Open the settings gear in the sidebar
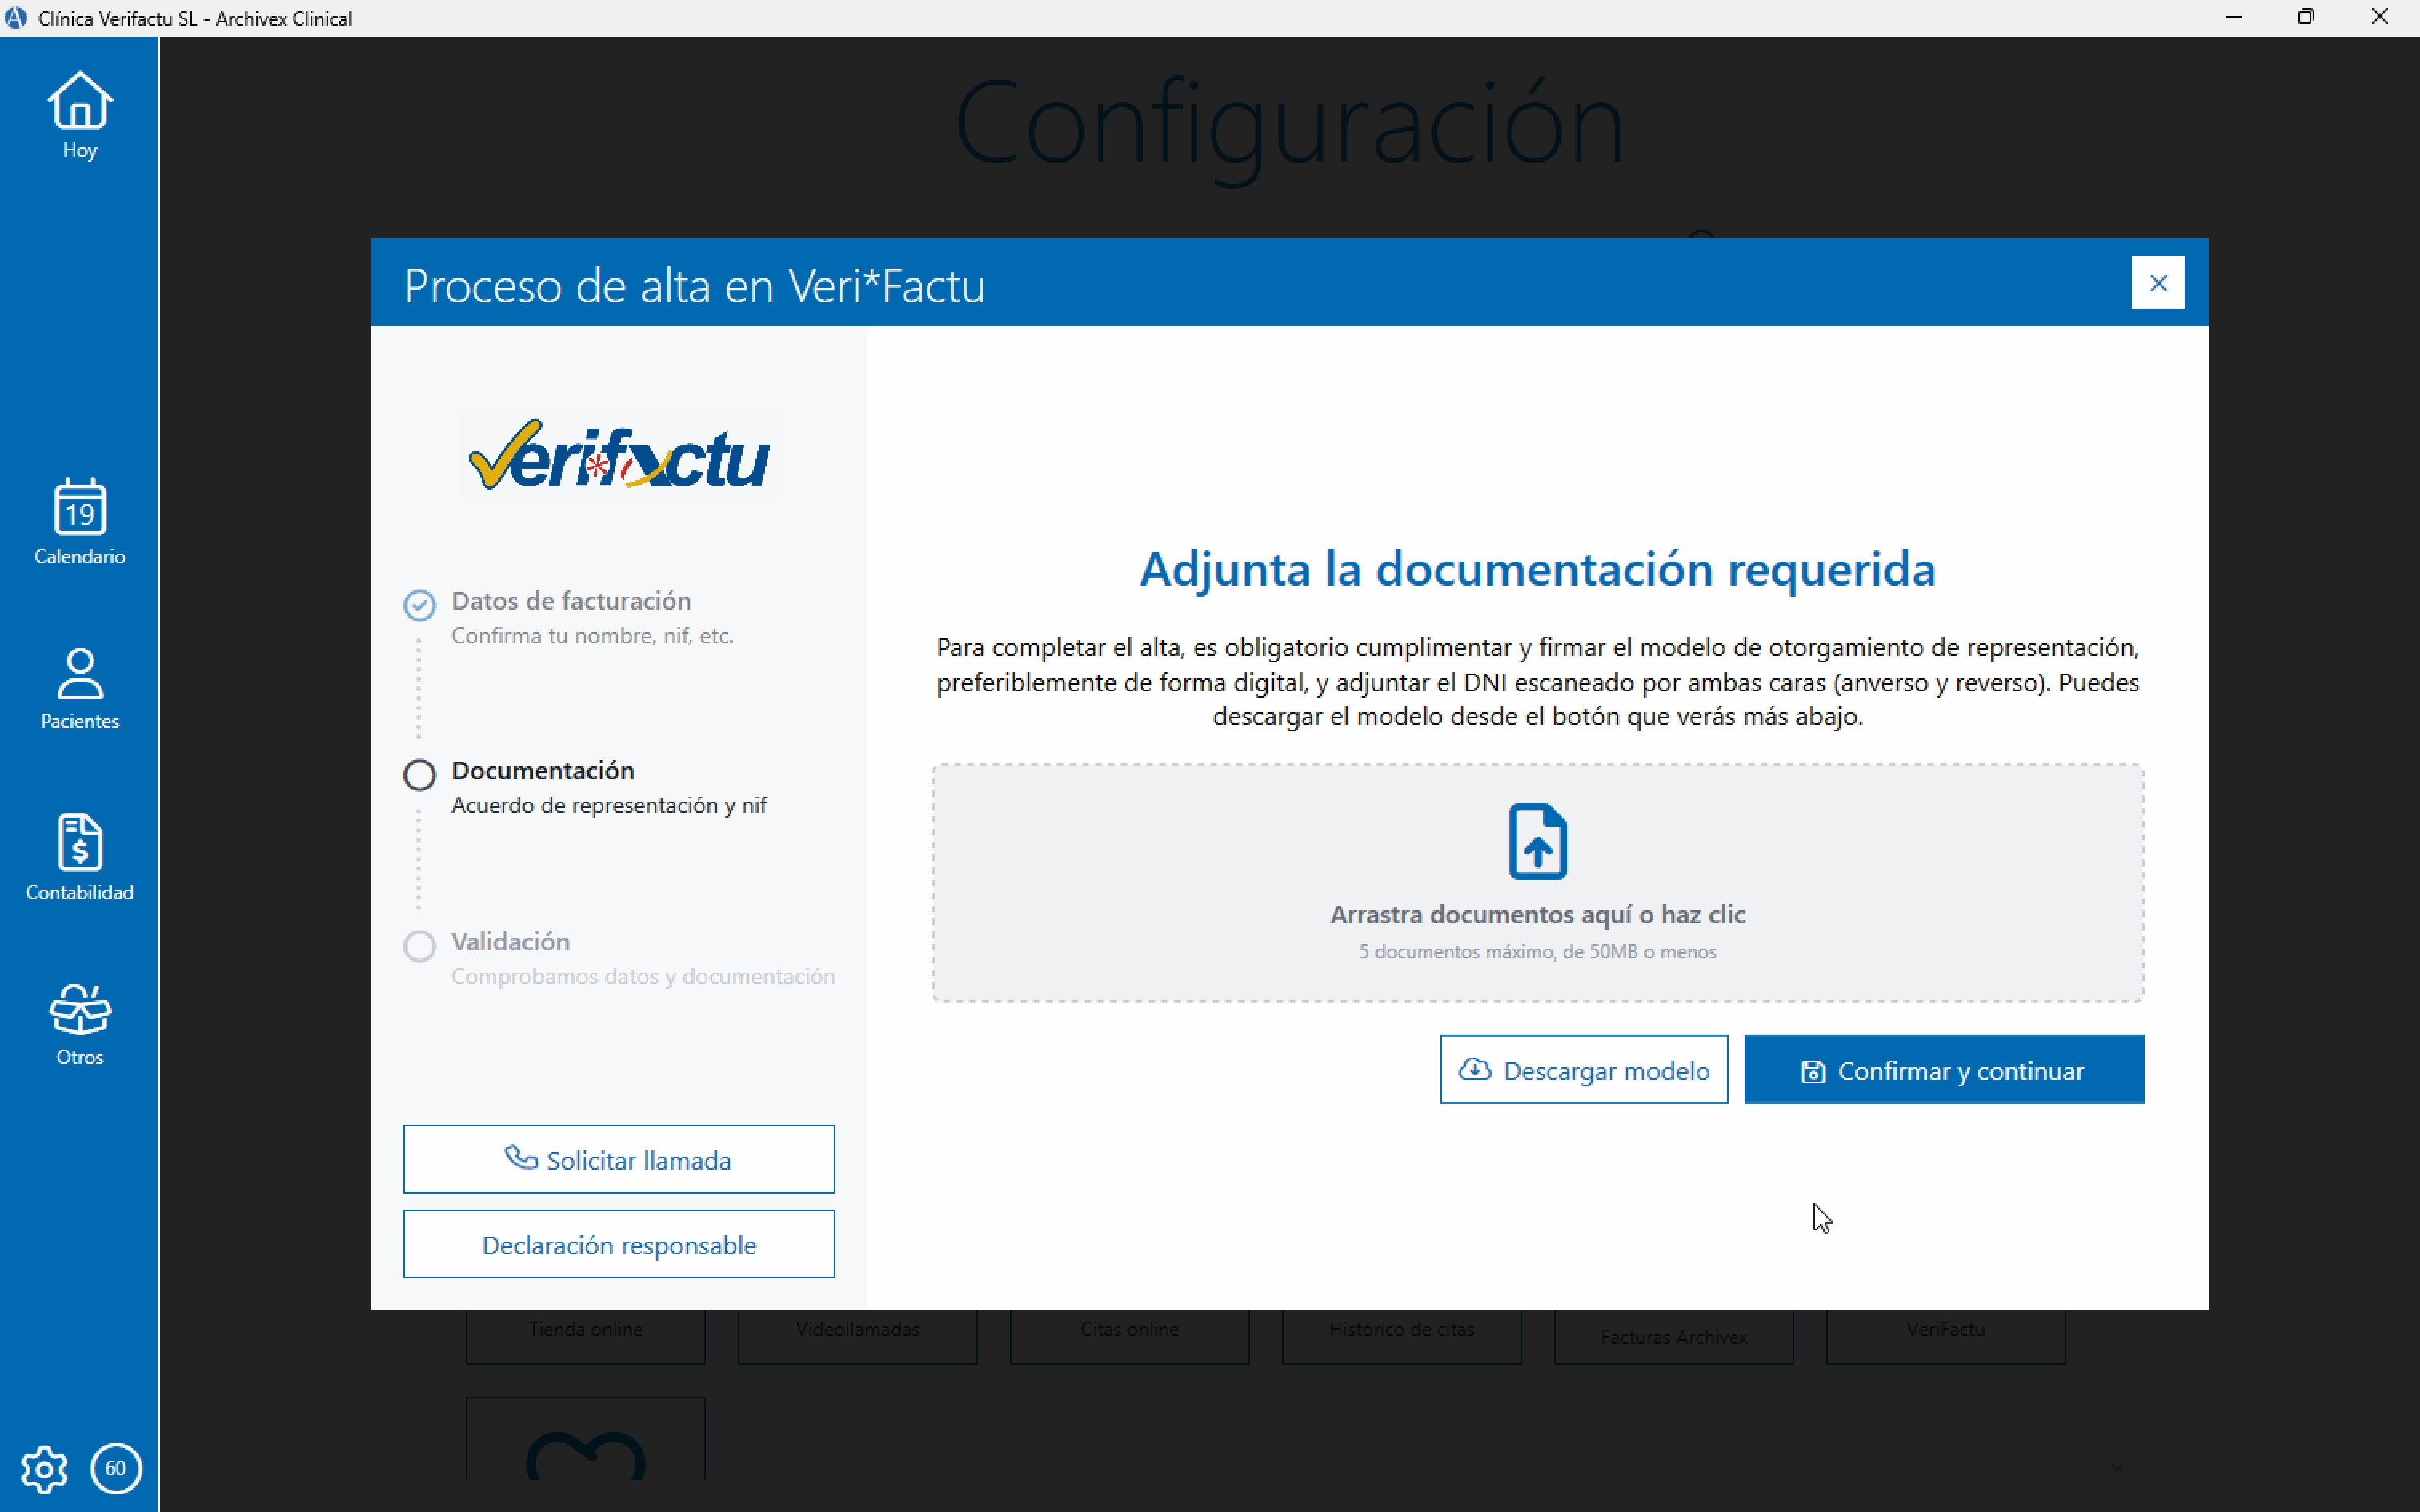 (x=44, y=1469)
